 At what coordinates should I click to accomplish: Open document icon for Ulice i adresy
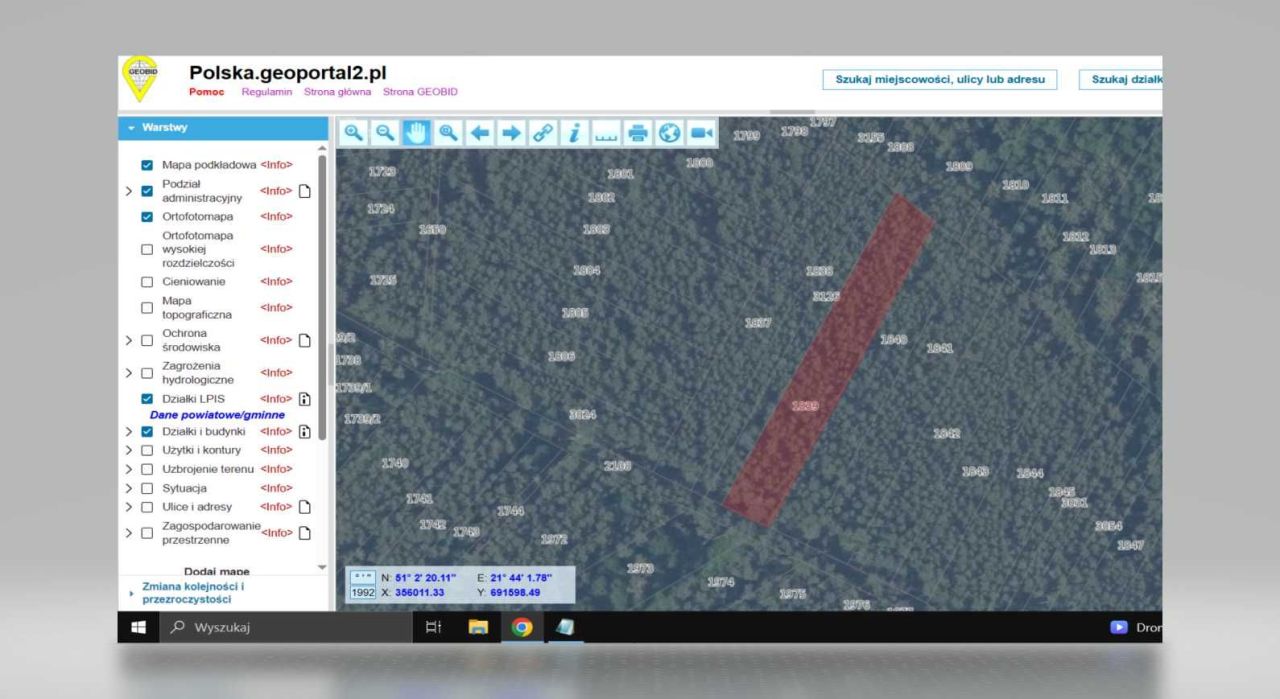(x=306, y=507)
